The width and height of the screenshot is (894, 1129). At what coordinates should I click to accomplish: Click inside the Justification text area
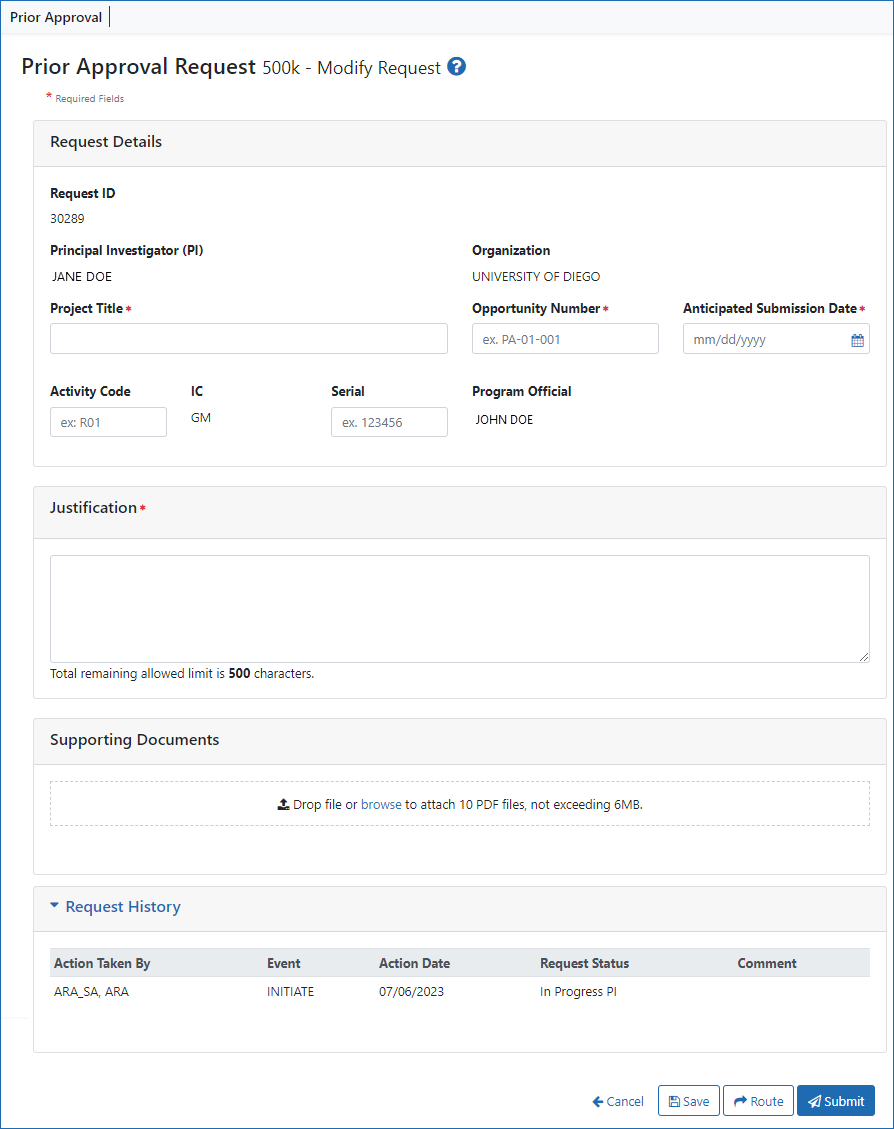coord(460,609)
